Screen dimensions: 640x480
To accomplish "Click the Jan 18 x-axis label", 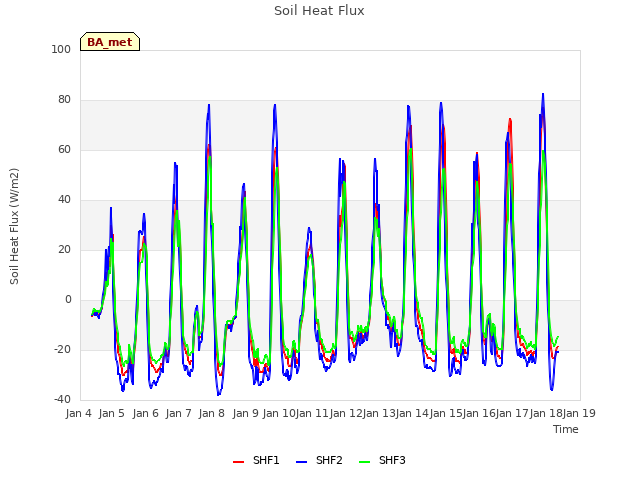I will [x=546, y=413].
